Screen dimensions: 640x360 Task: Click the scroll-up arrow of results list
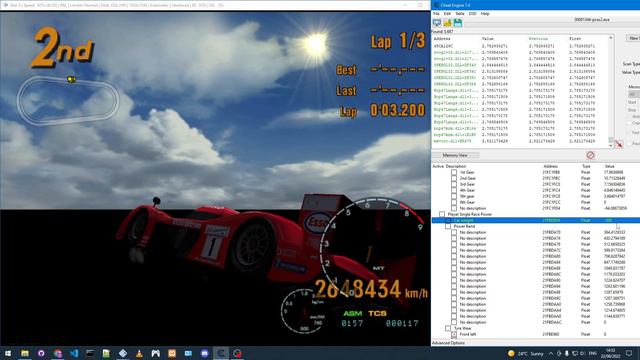611,38
